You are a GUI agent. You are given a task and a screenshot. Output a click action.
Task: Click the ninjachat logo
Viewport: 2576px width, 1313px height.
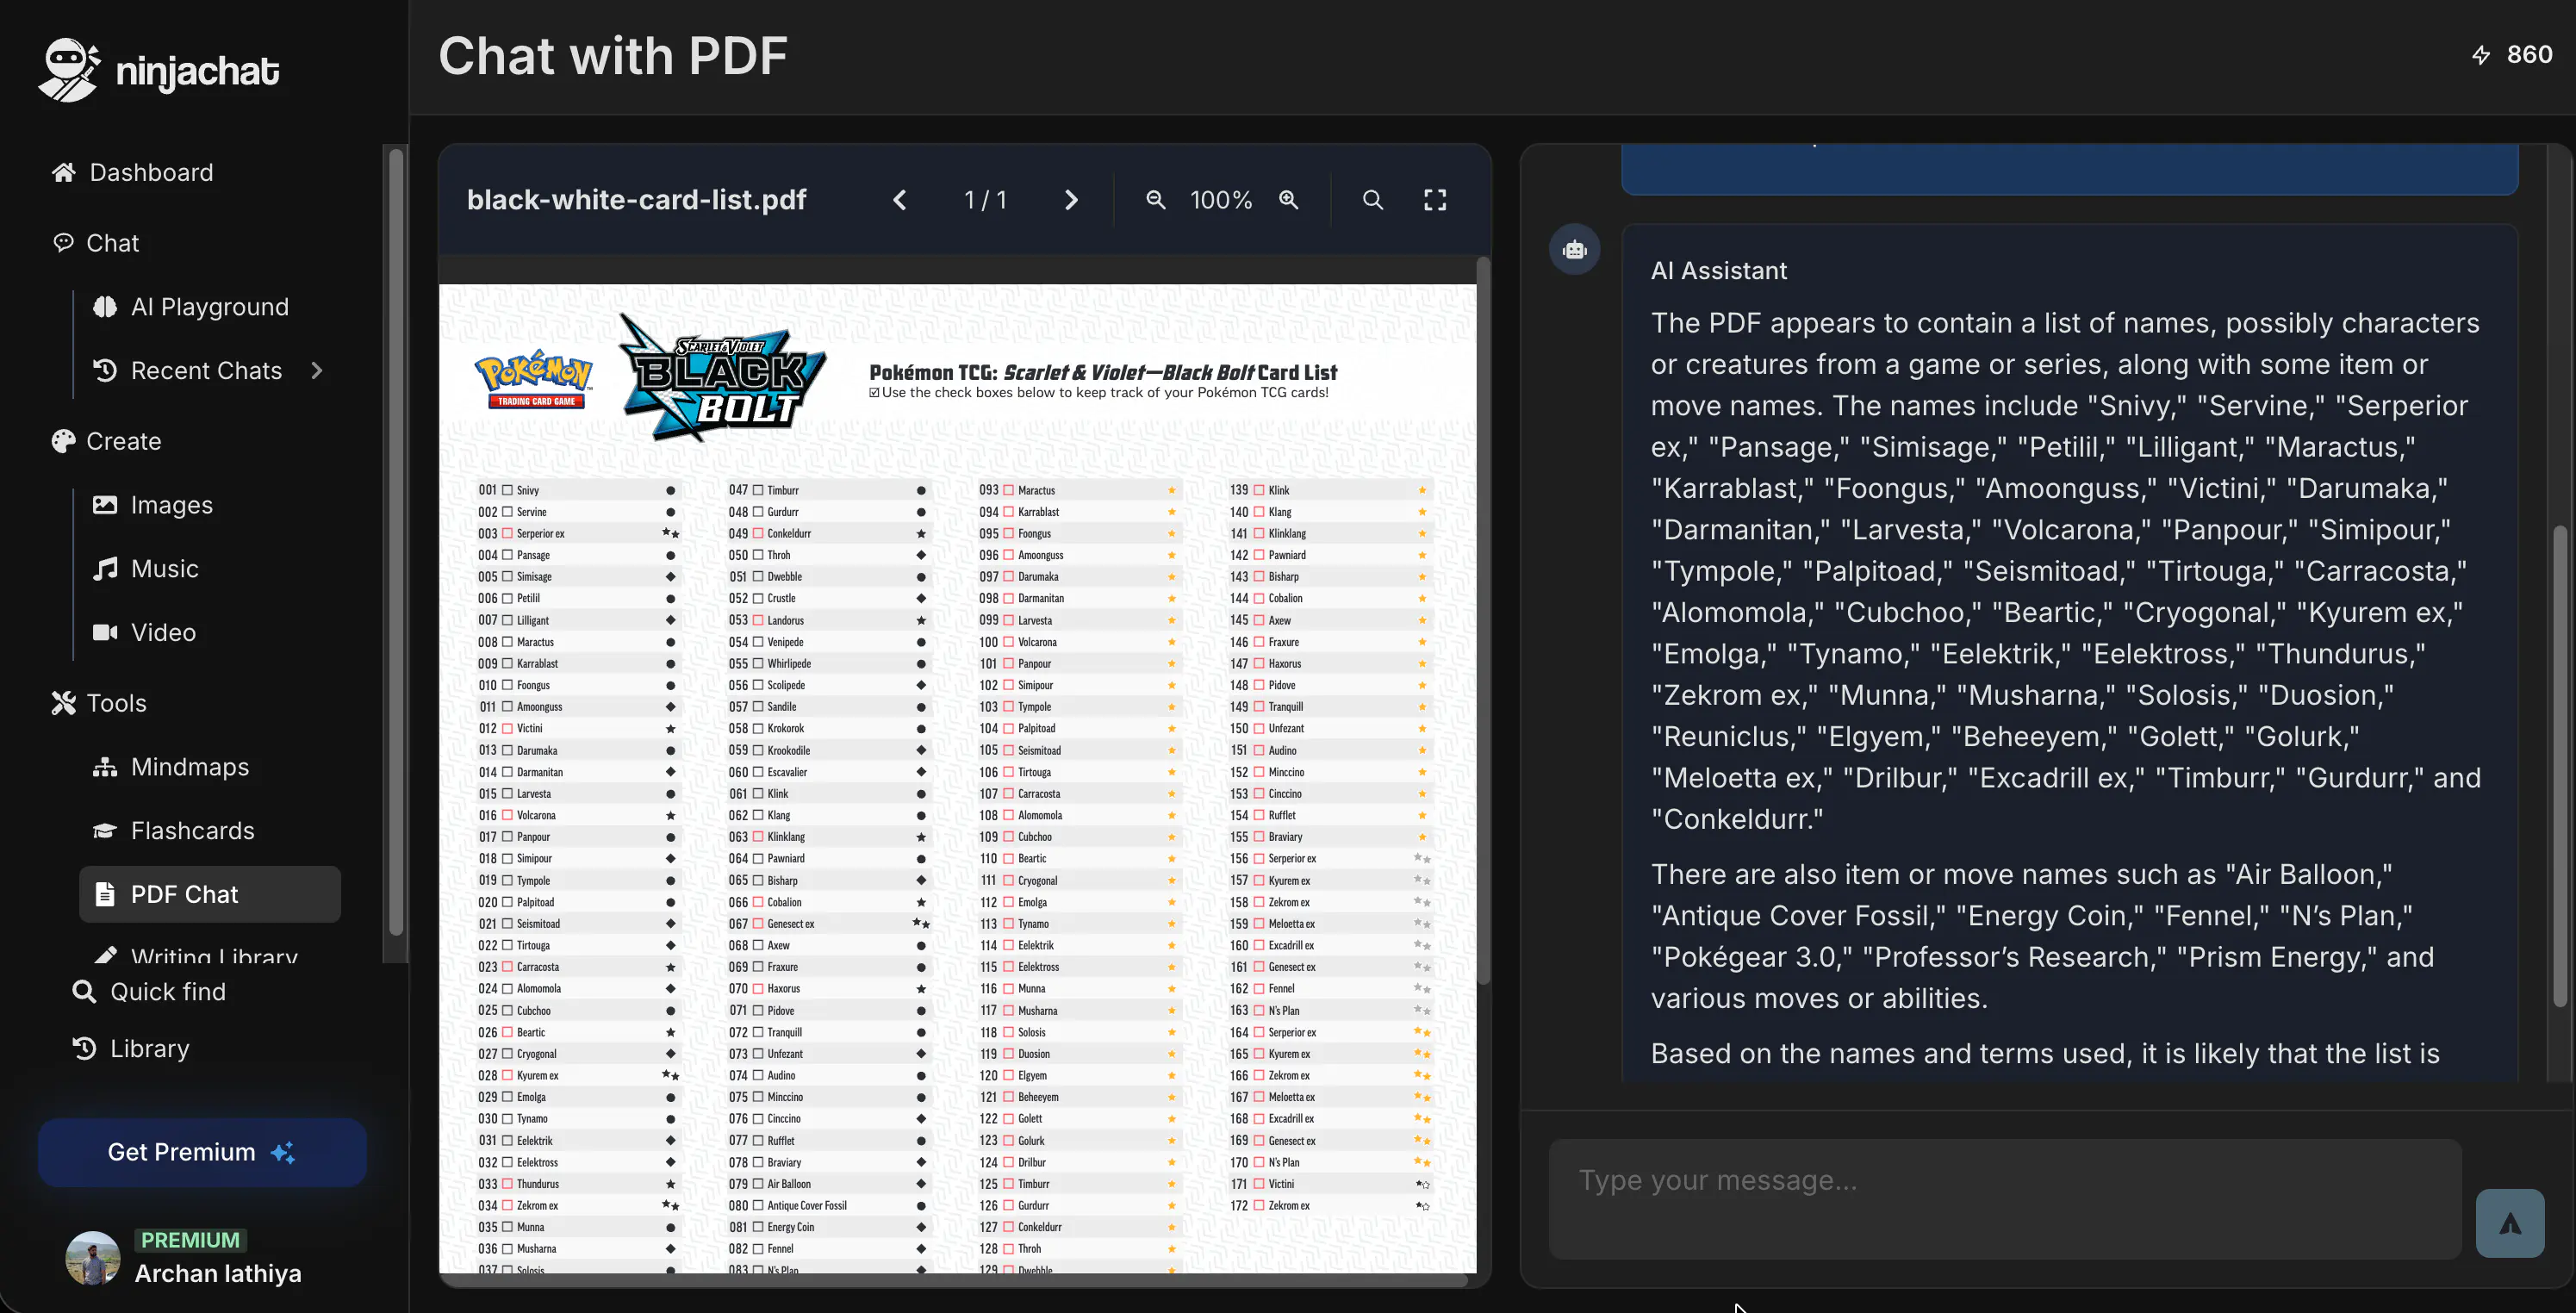click(x=159, y=70)
